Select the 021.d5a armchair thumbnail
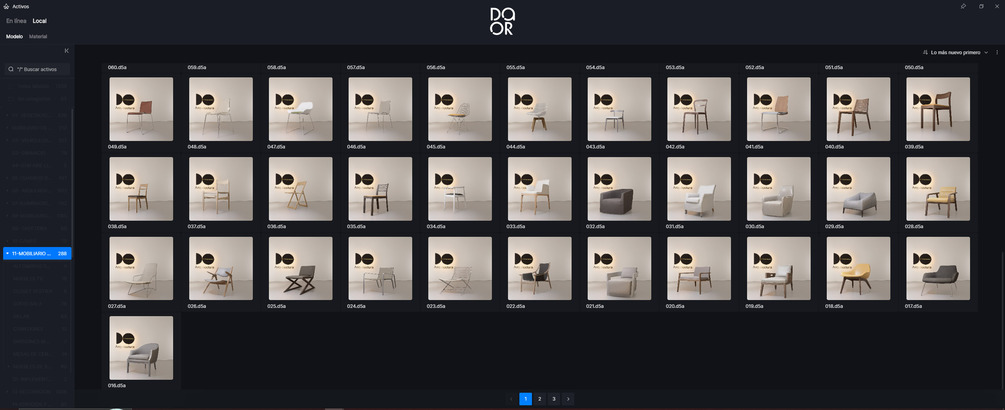Screen dimensions: 1005x410 point(619,268)
